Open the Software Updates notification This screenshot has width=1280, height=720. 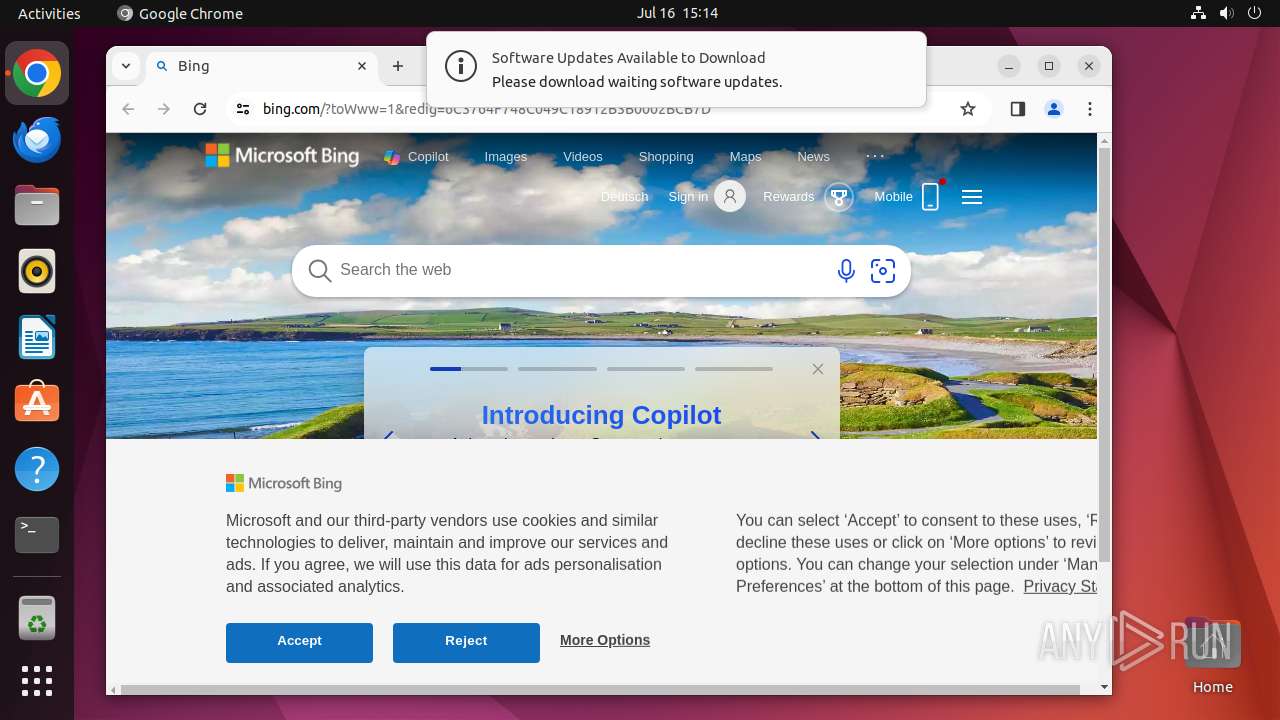click(676, 69)
